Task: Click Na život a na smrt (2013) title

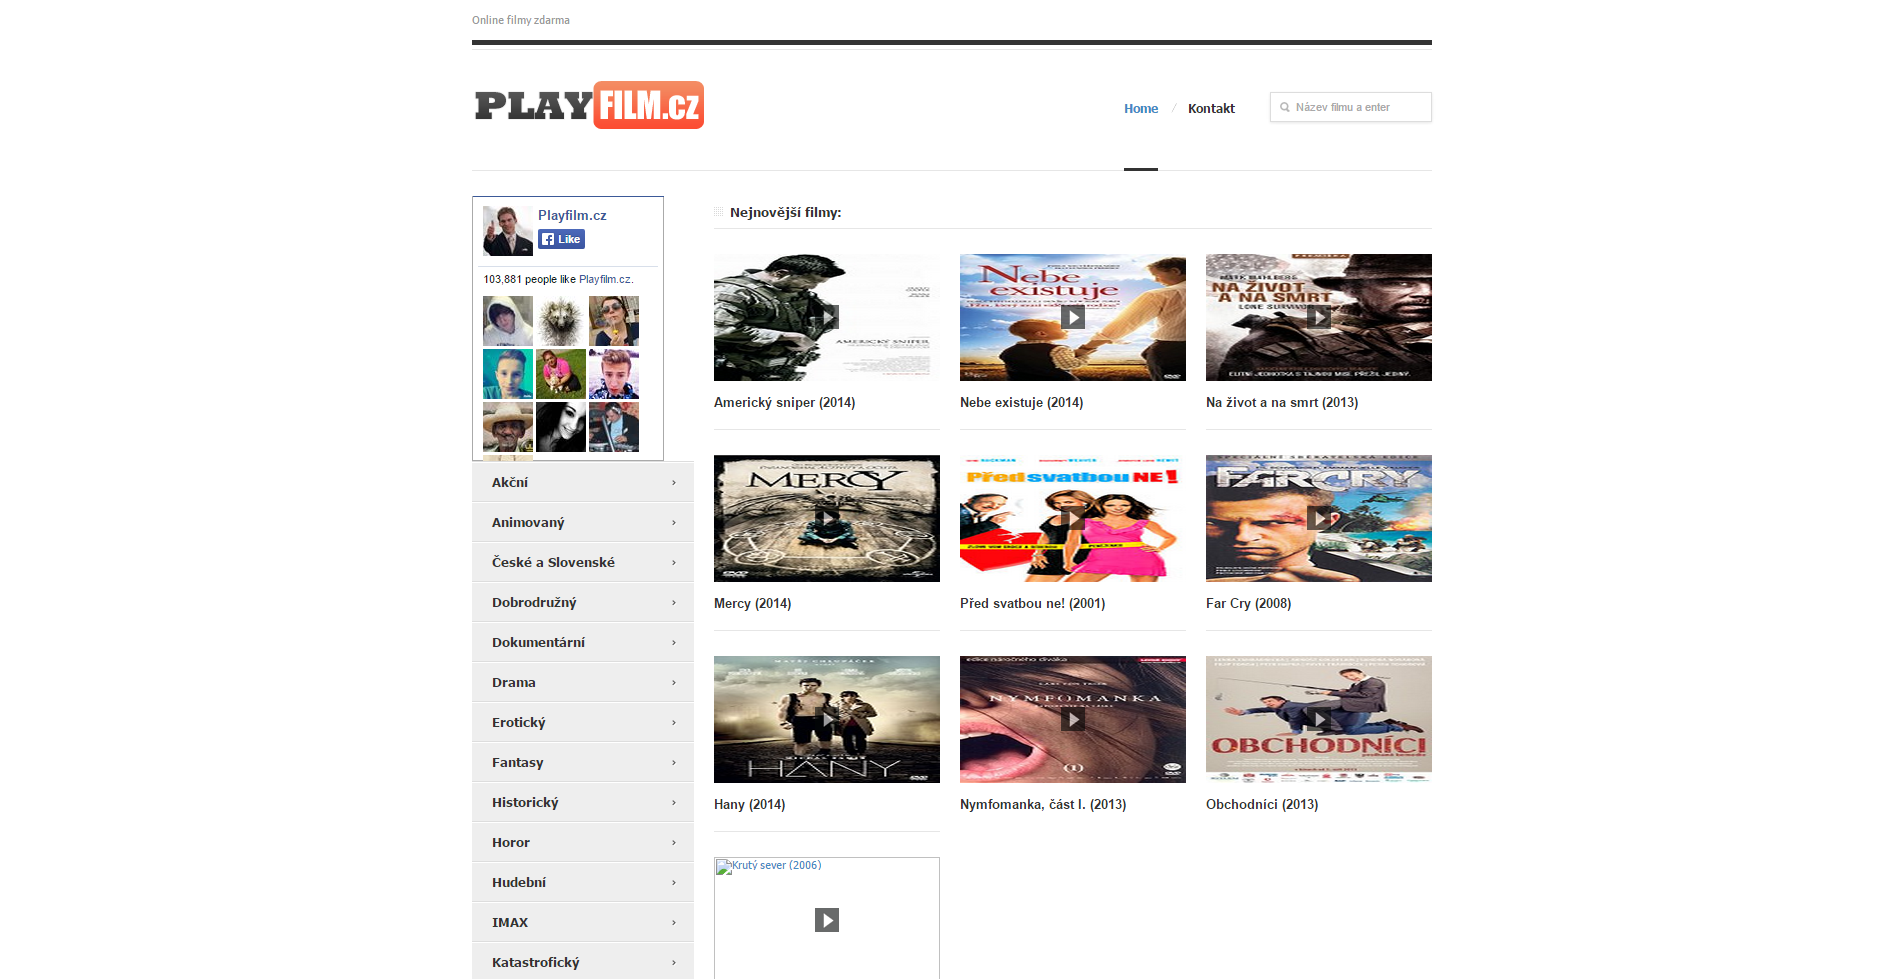Action: (1282, 402)
